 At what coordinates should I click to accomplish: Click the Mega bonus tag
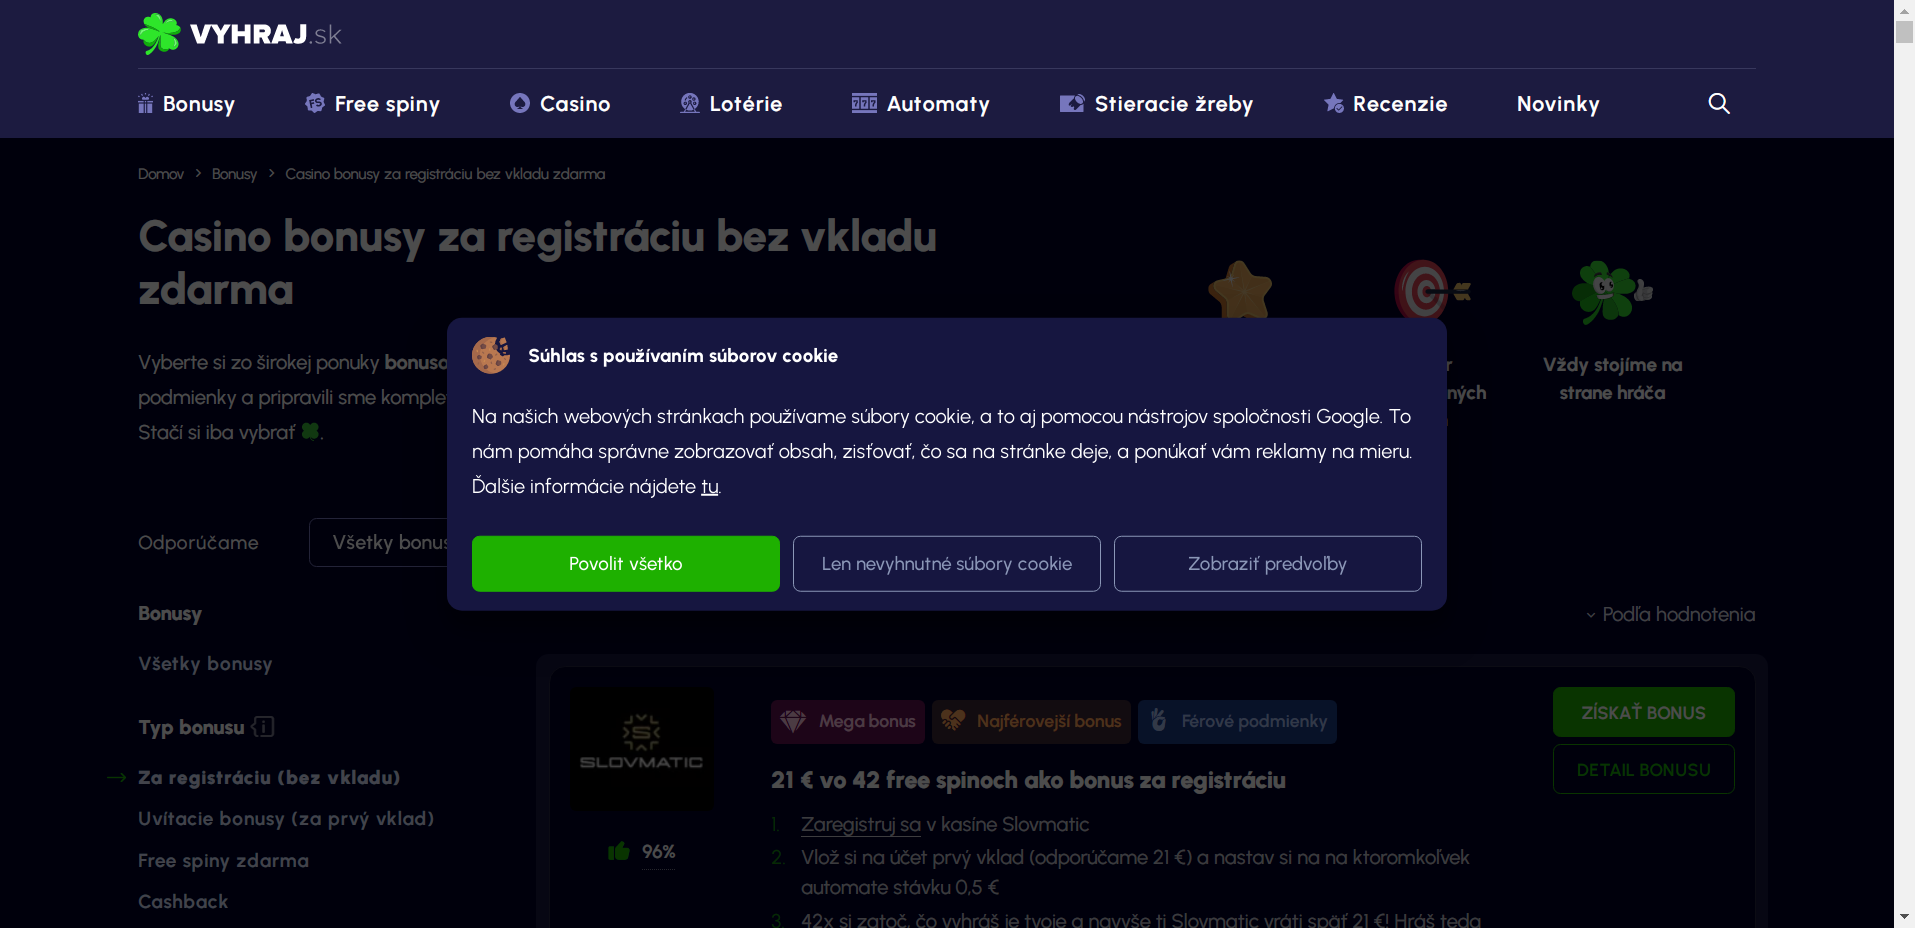point(848,722)
